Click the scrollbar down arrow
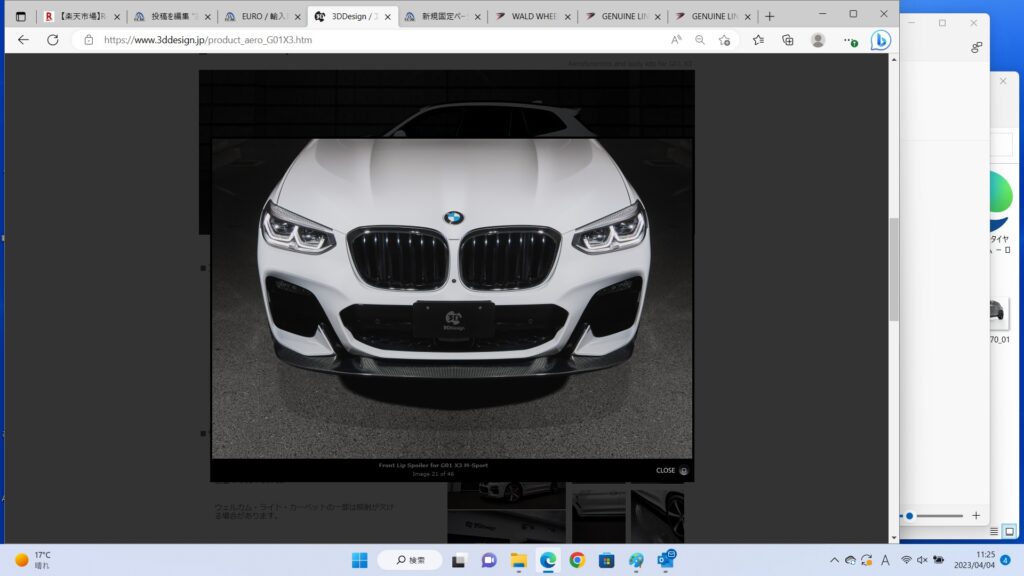This screenshot has height=576, width=1024. [x=893, y=537]
